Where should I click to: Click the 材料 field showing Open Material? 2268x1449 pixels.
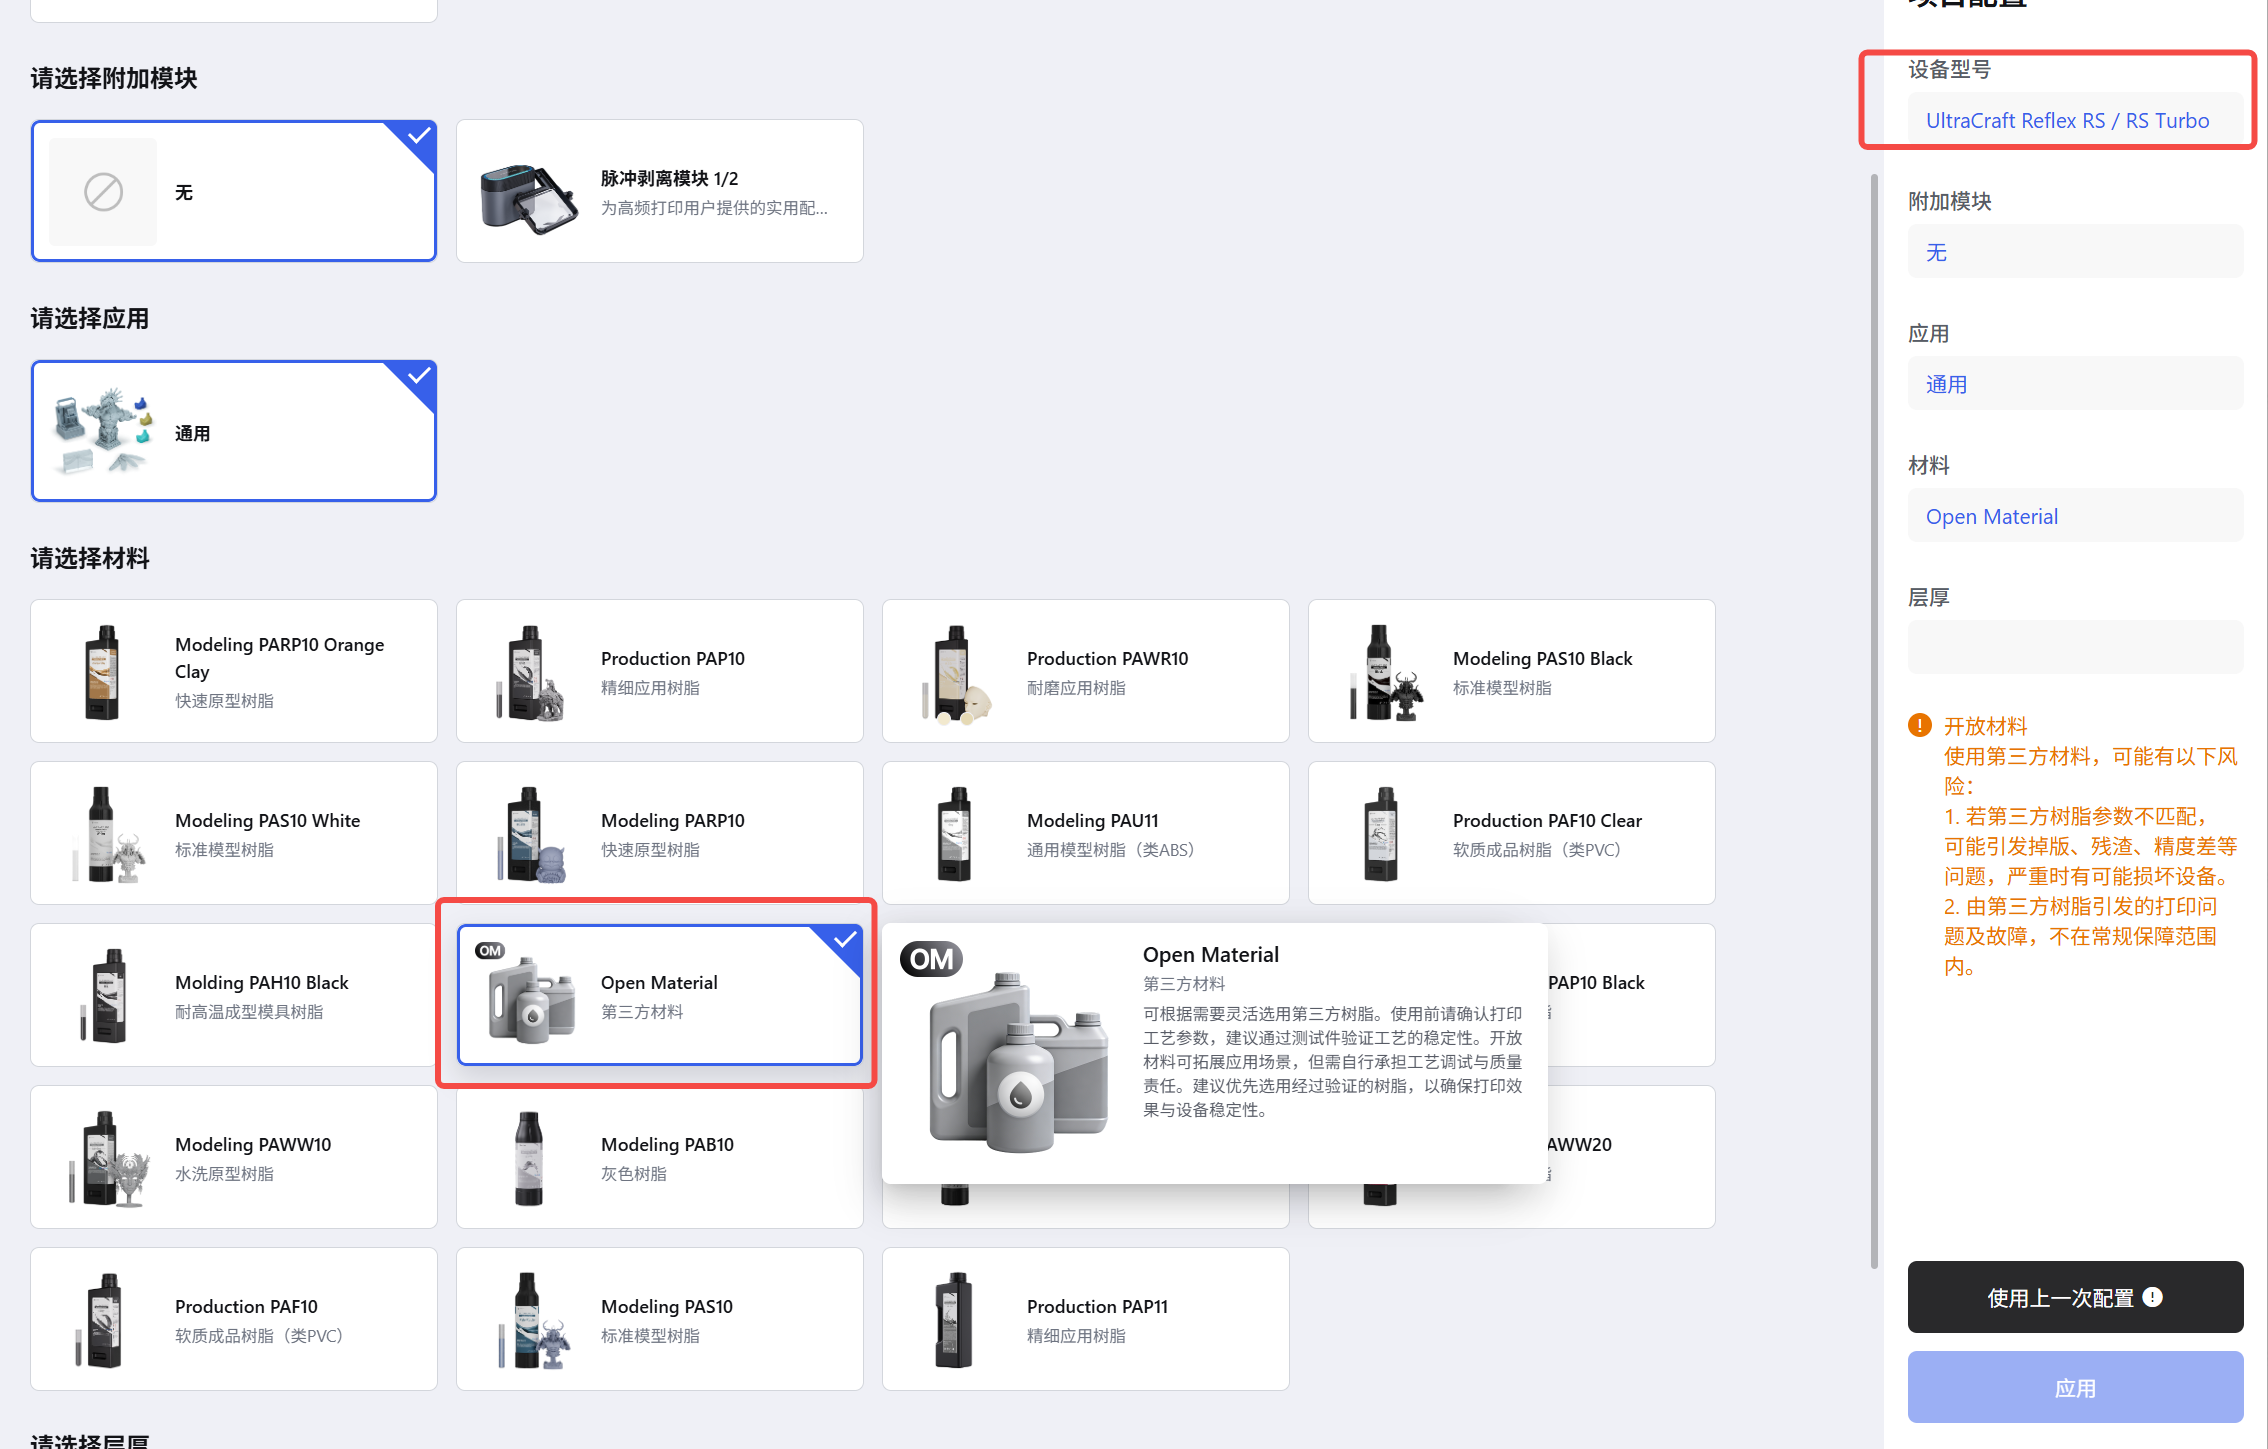(x=2075, y=516)
